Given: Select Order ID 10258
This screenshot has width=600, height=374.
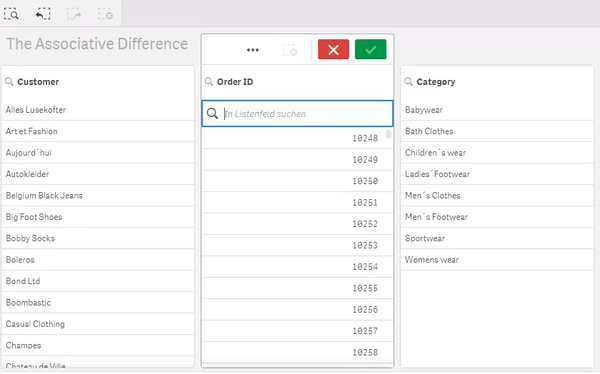Looking at the screenshot, I should click(x=297, y=352).
